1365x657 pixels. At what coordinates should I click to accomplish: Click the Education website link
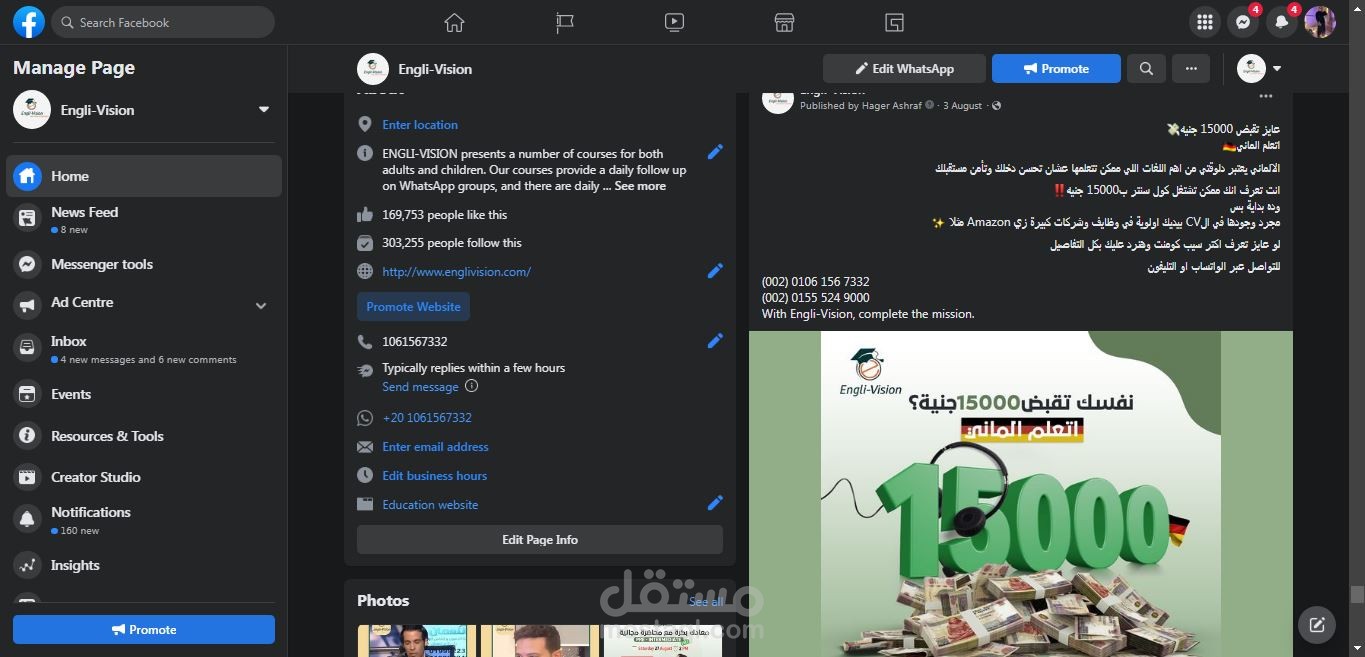tap(430, 505)
